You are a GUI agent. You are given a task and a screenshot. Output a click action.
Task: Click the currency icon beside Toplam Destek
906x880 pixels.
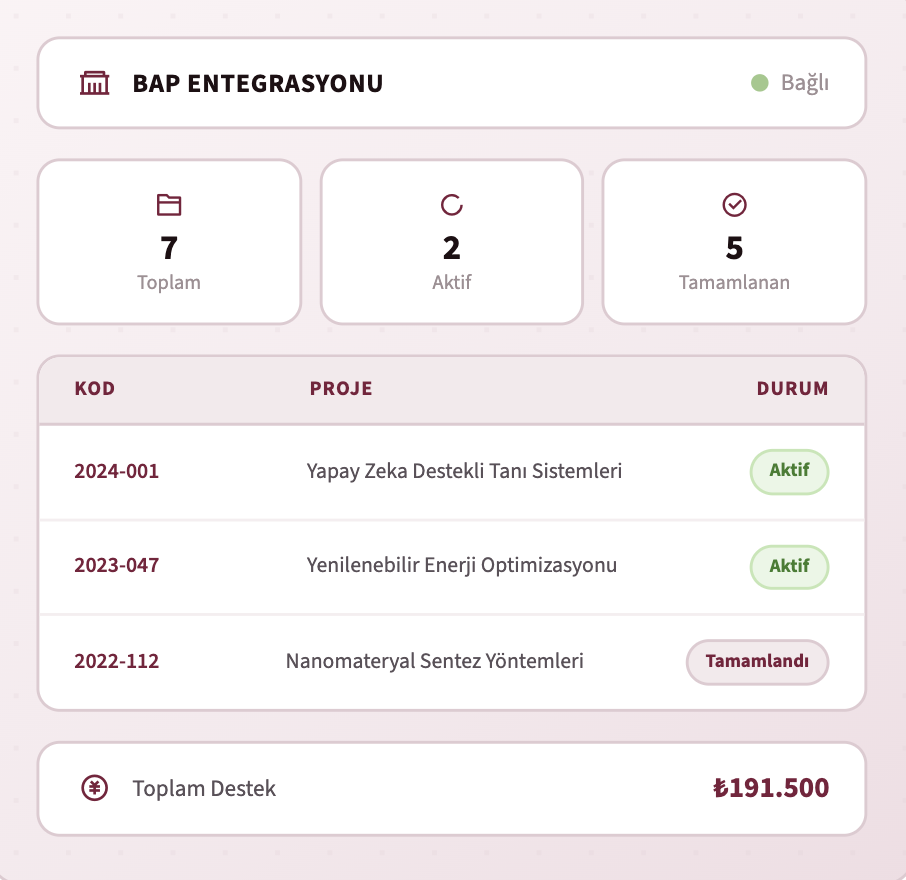click(95, 788)
